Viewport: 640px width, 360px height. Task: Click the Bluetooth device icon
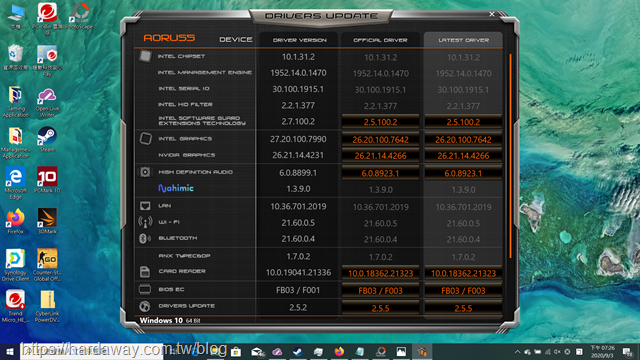pyautogui.click(x=144, y=238)
